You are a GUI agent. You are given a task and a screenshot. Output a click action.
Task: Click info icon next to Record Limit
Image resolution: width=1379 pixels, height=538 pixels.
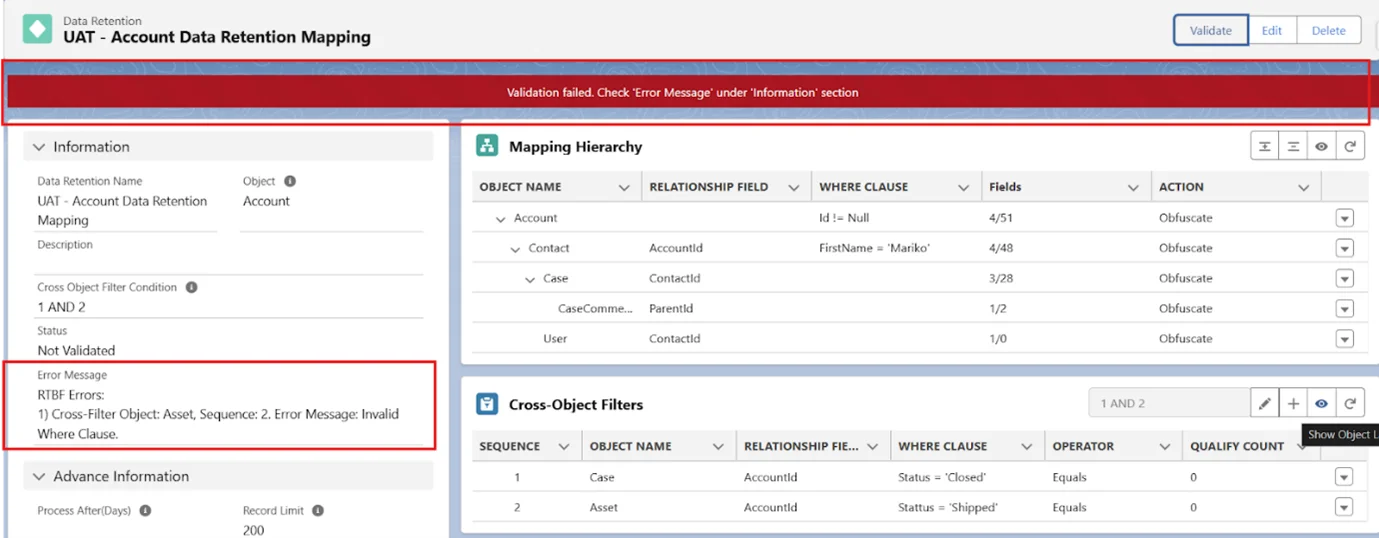pos(318,511)
